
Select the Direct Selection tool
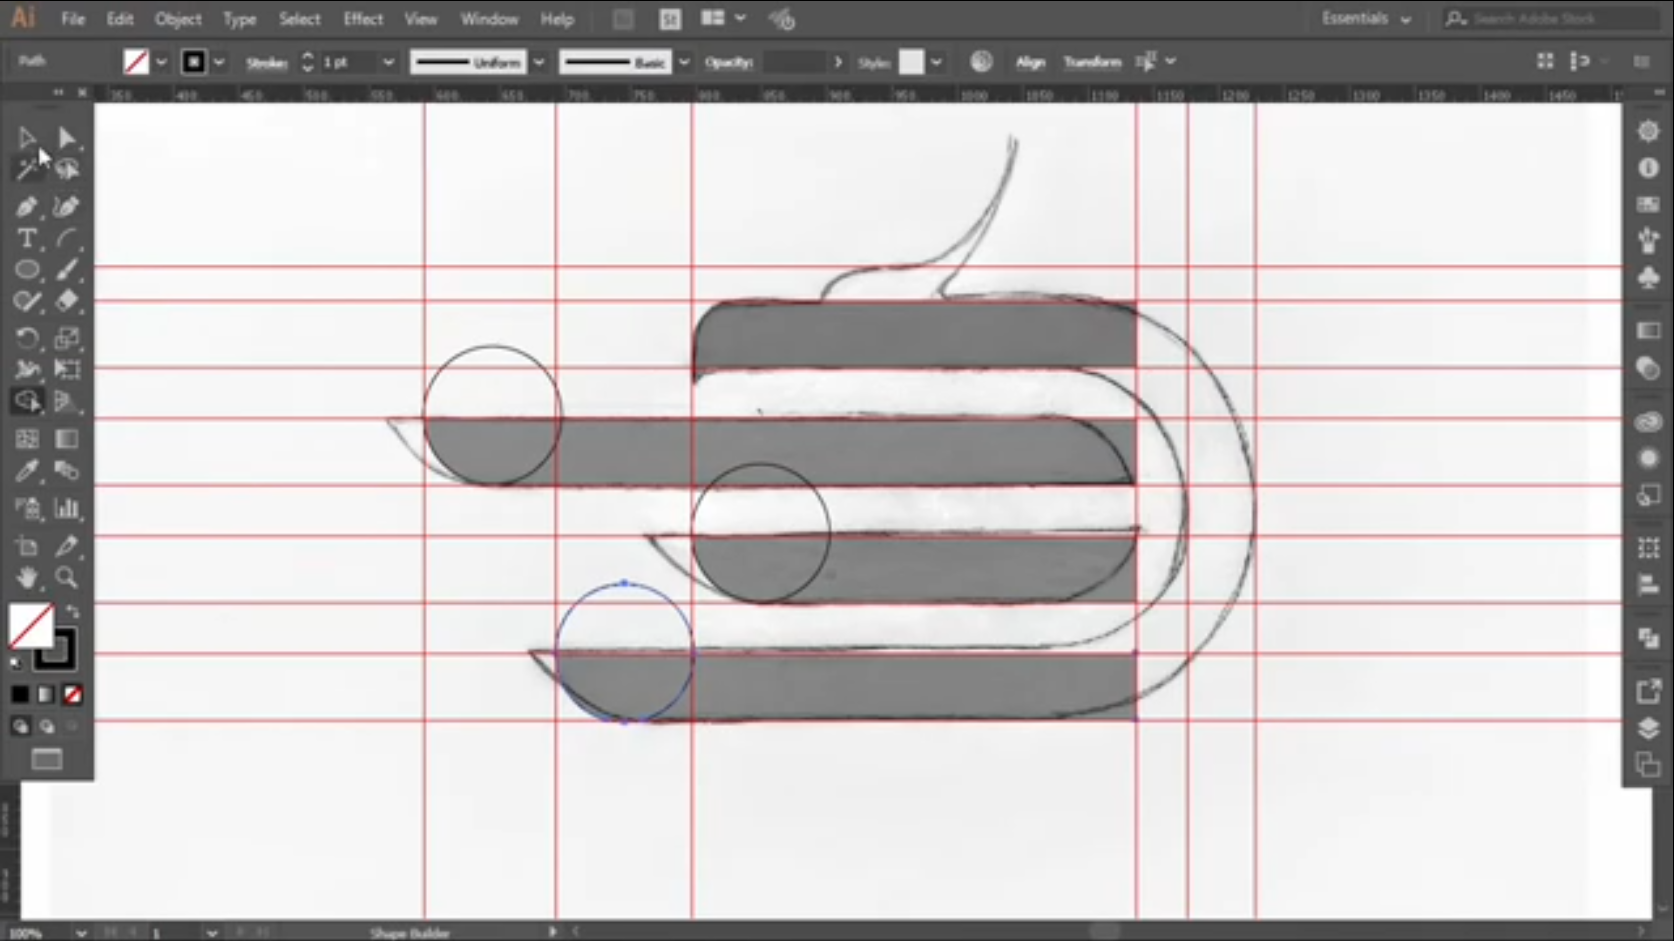66,138
